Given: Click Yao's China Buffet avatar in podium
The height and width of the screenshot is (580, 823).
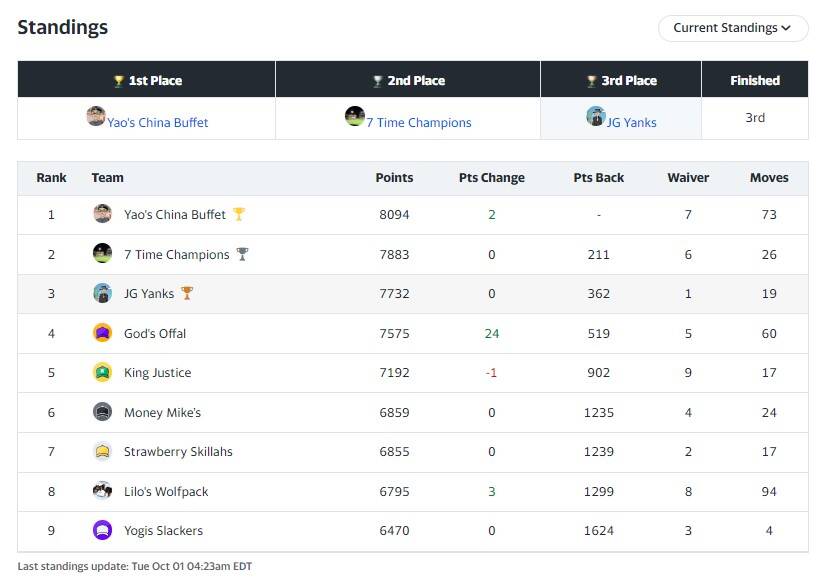Looking at the screenshot, I should (x=96, y=116).
